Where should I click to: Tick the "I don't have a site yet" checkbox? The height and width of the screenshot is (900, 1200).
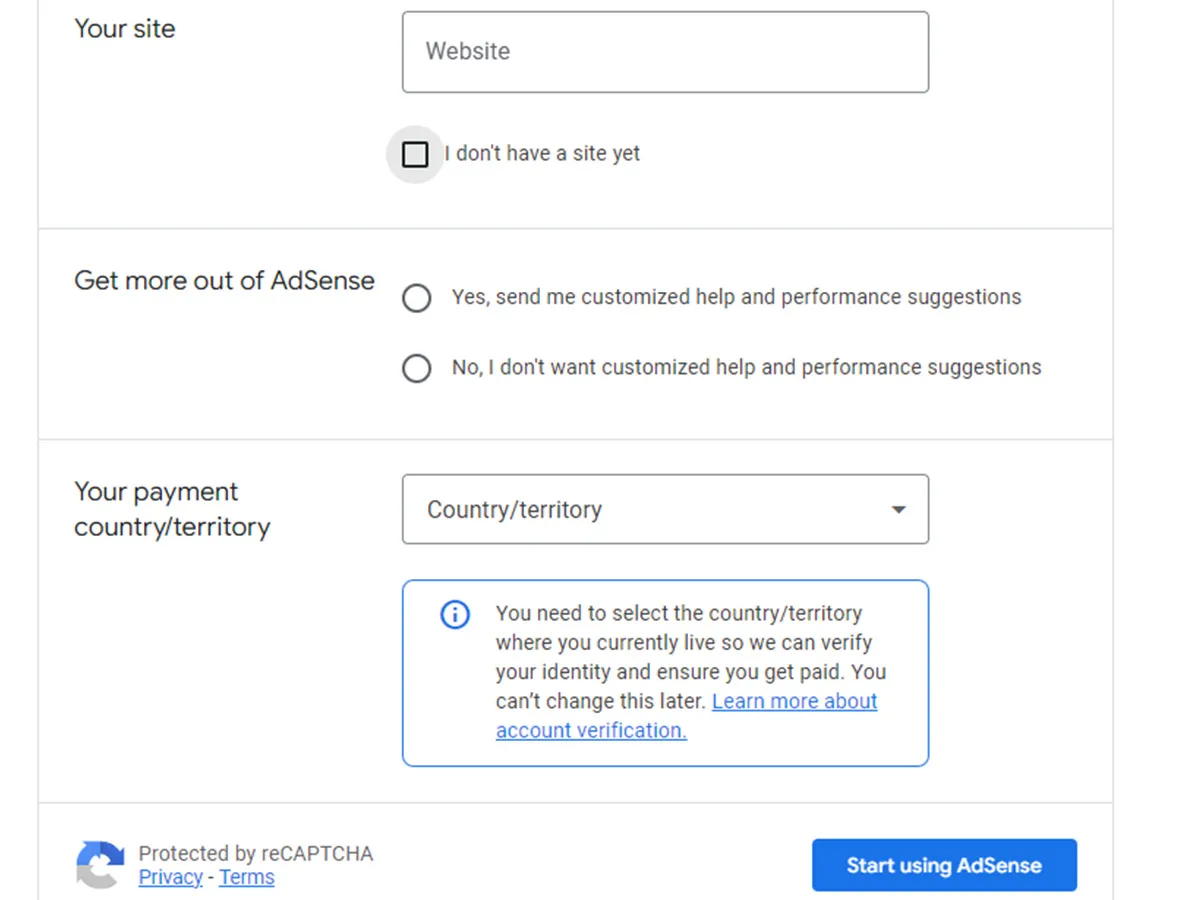pos(415,154)
